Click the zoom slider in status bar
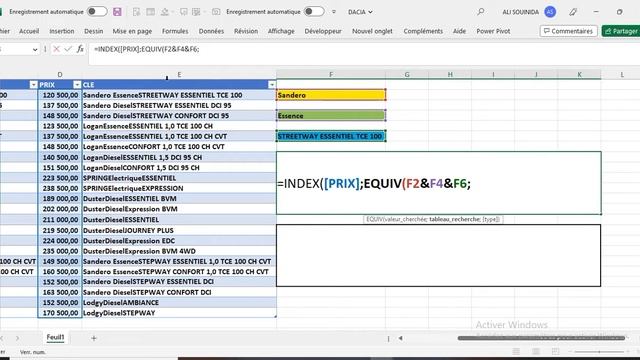Screen dimensions: 640x360 pos(599,351)
